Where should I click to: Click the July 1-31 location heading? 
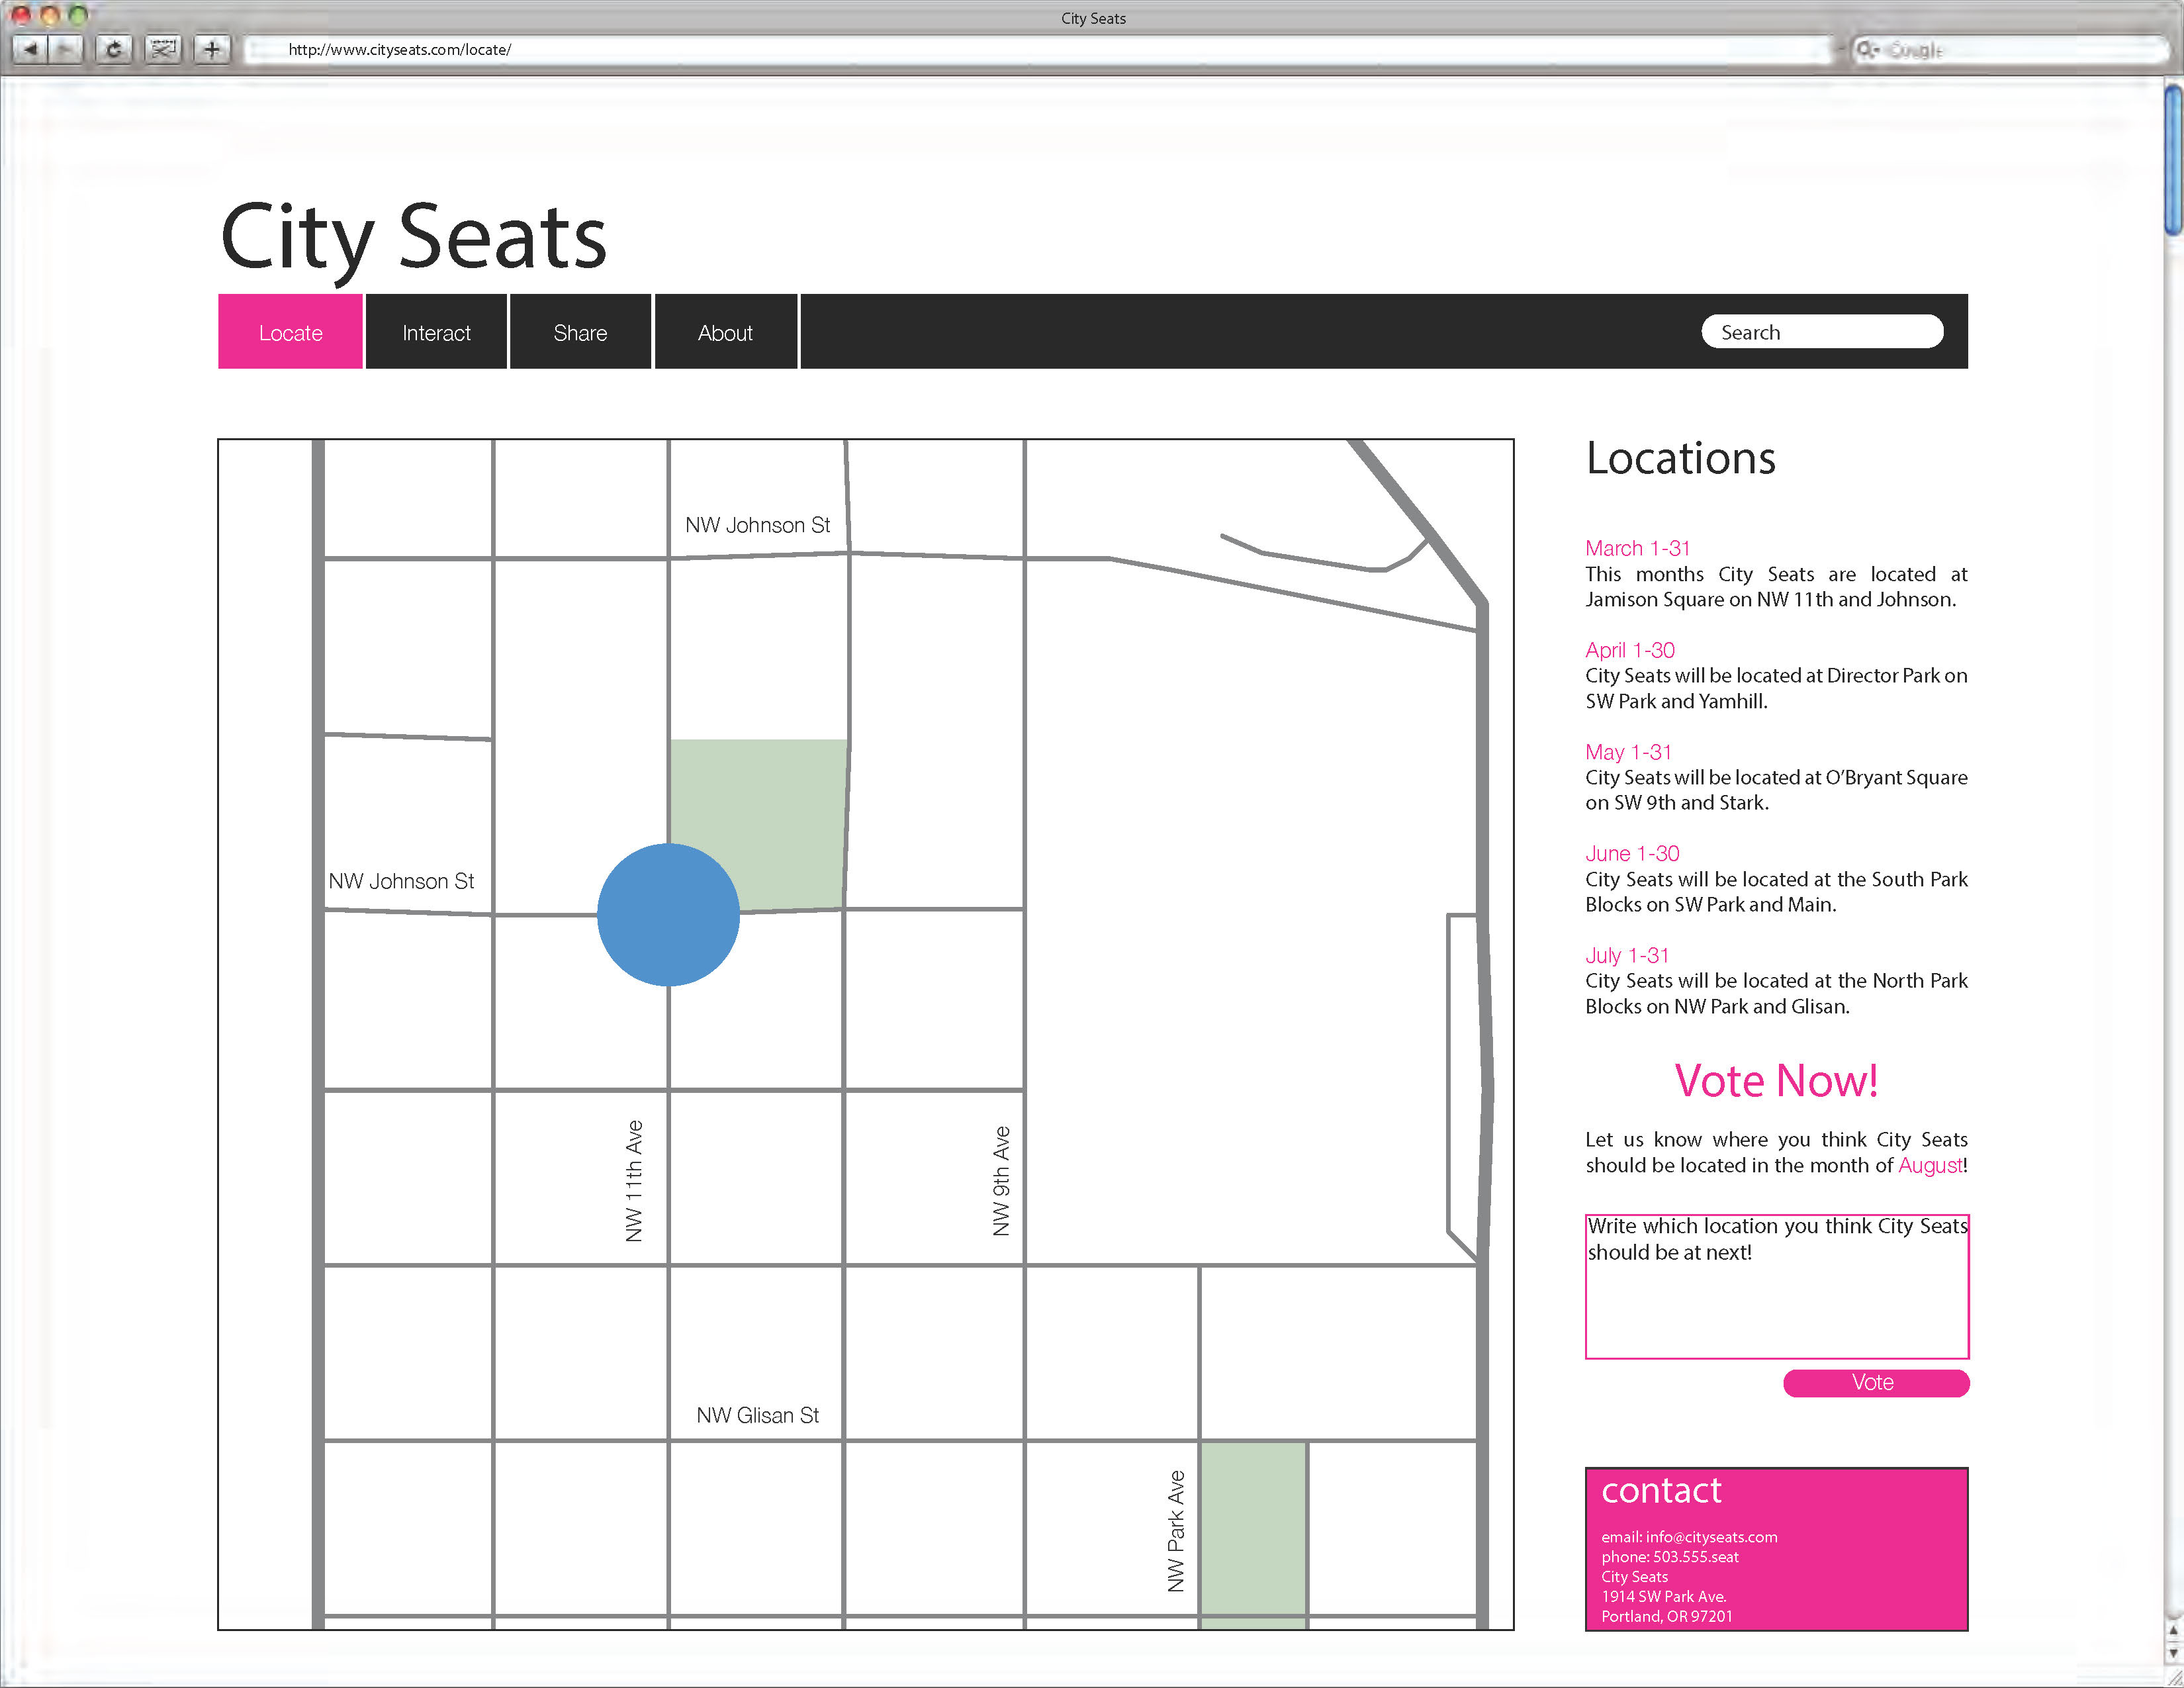tap(1626, 955)
